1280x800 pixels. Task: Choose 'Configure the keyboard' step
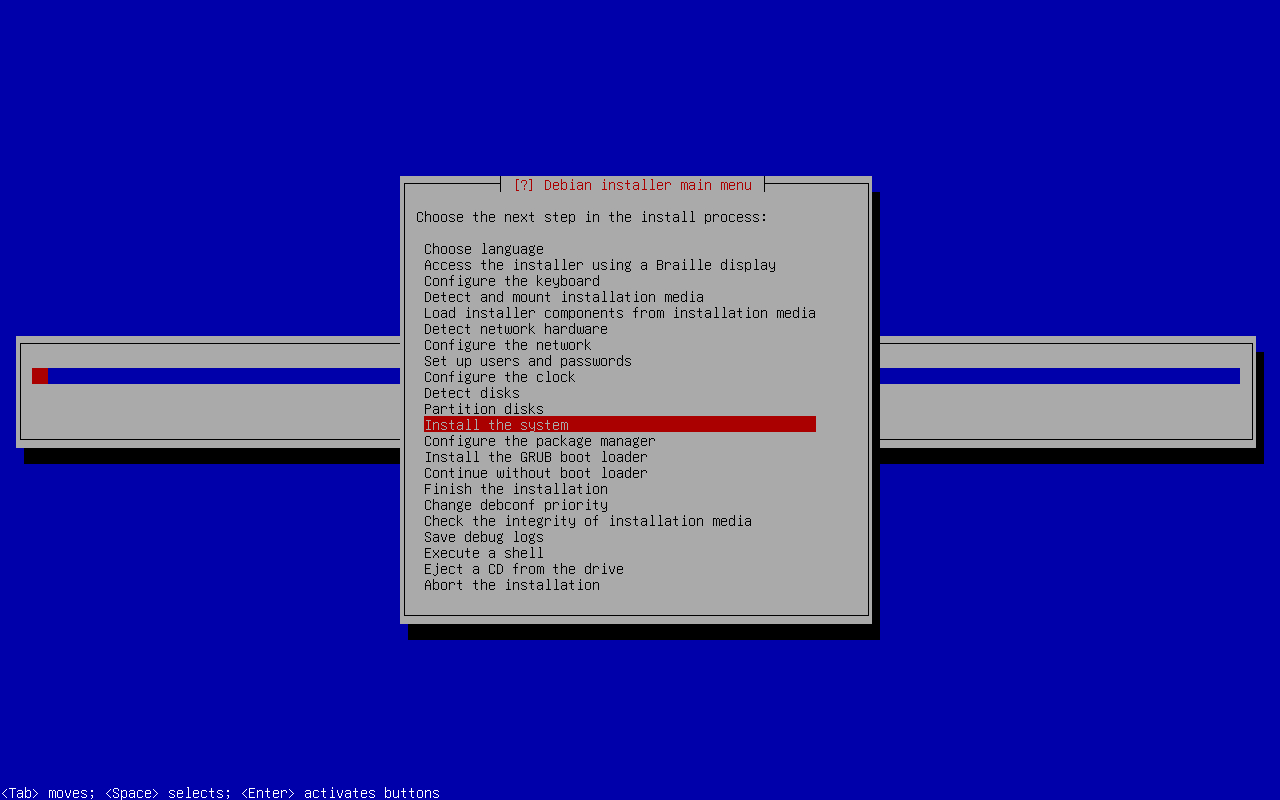[x=511, y=281]
